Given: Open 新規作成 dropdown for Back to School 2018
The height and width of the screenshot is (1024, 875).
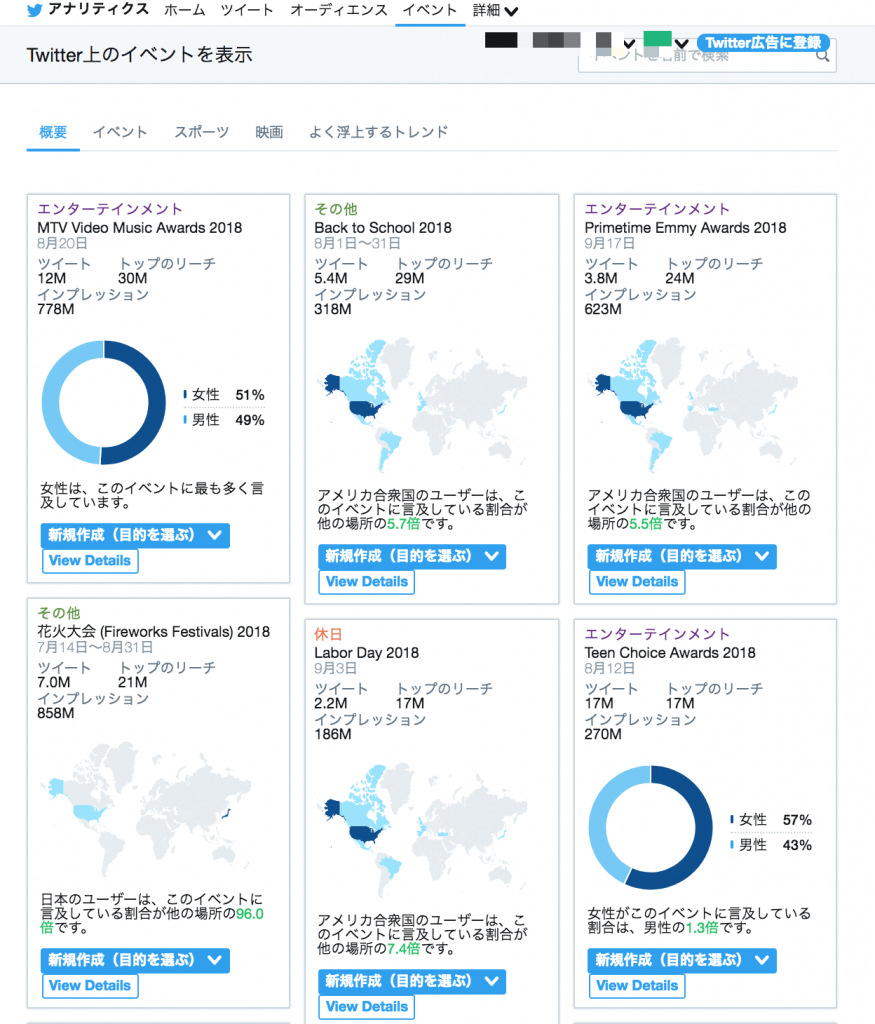Looking at the screenshot, I should (412, 556).
